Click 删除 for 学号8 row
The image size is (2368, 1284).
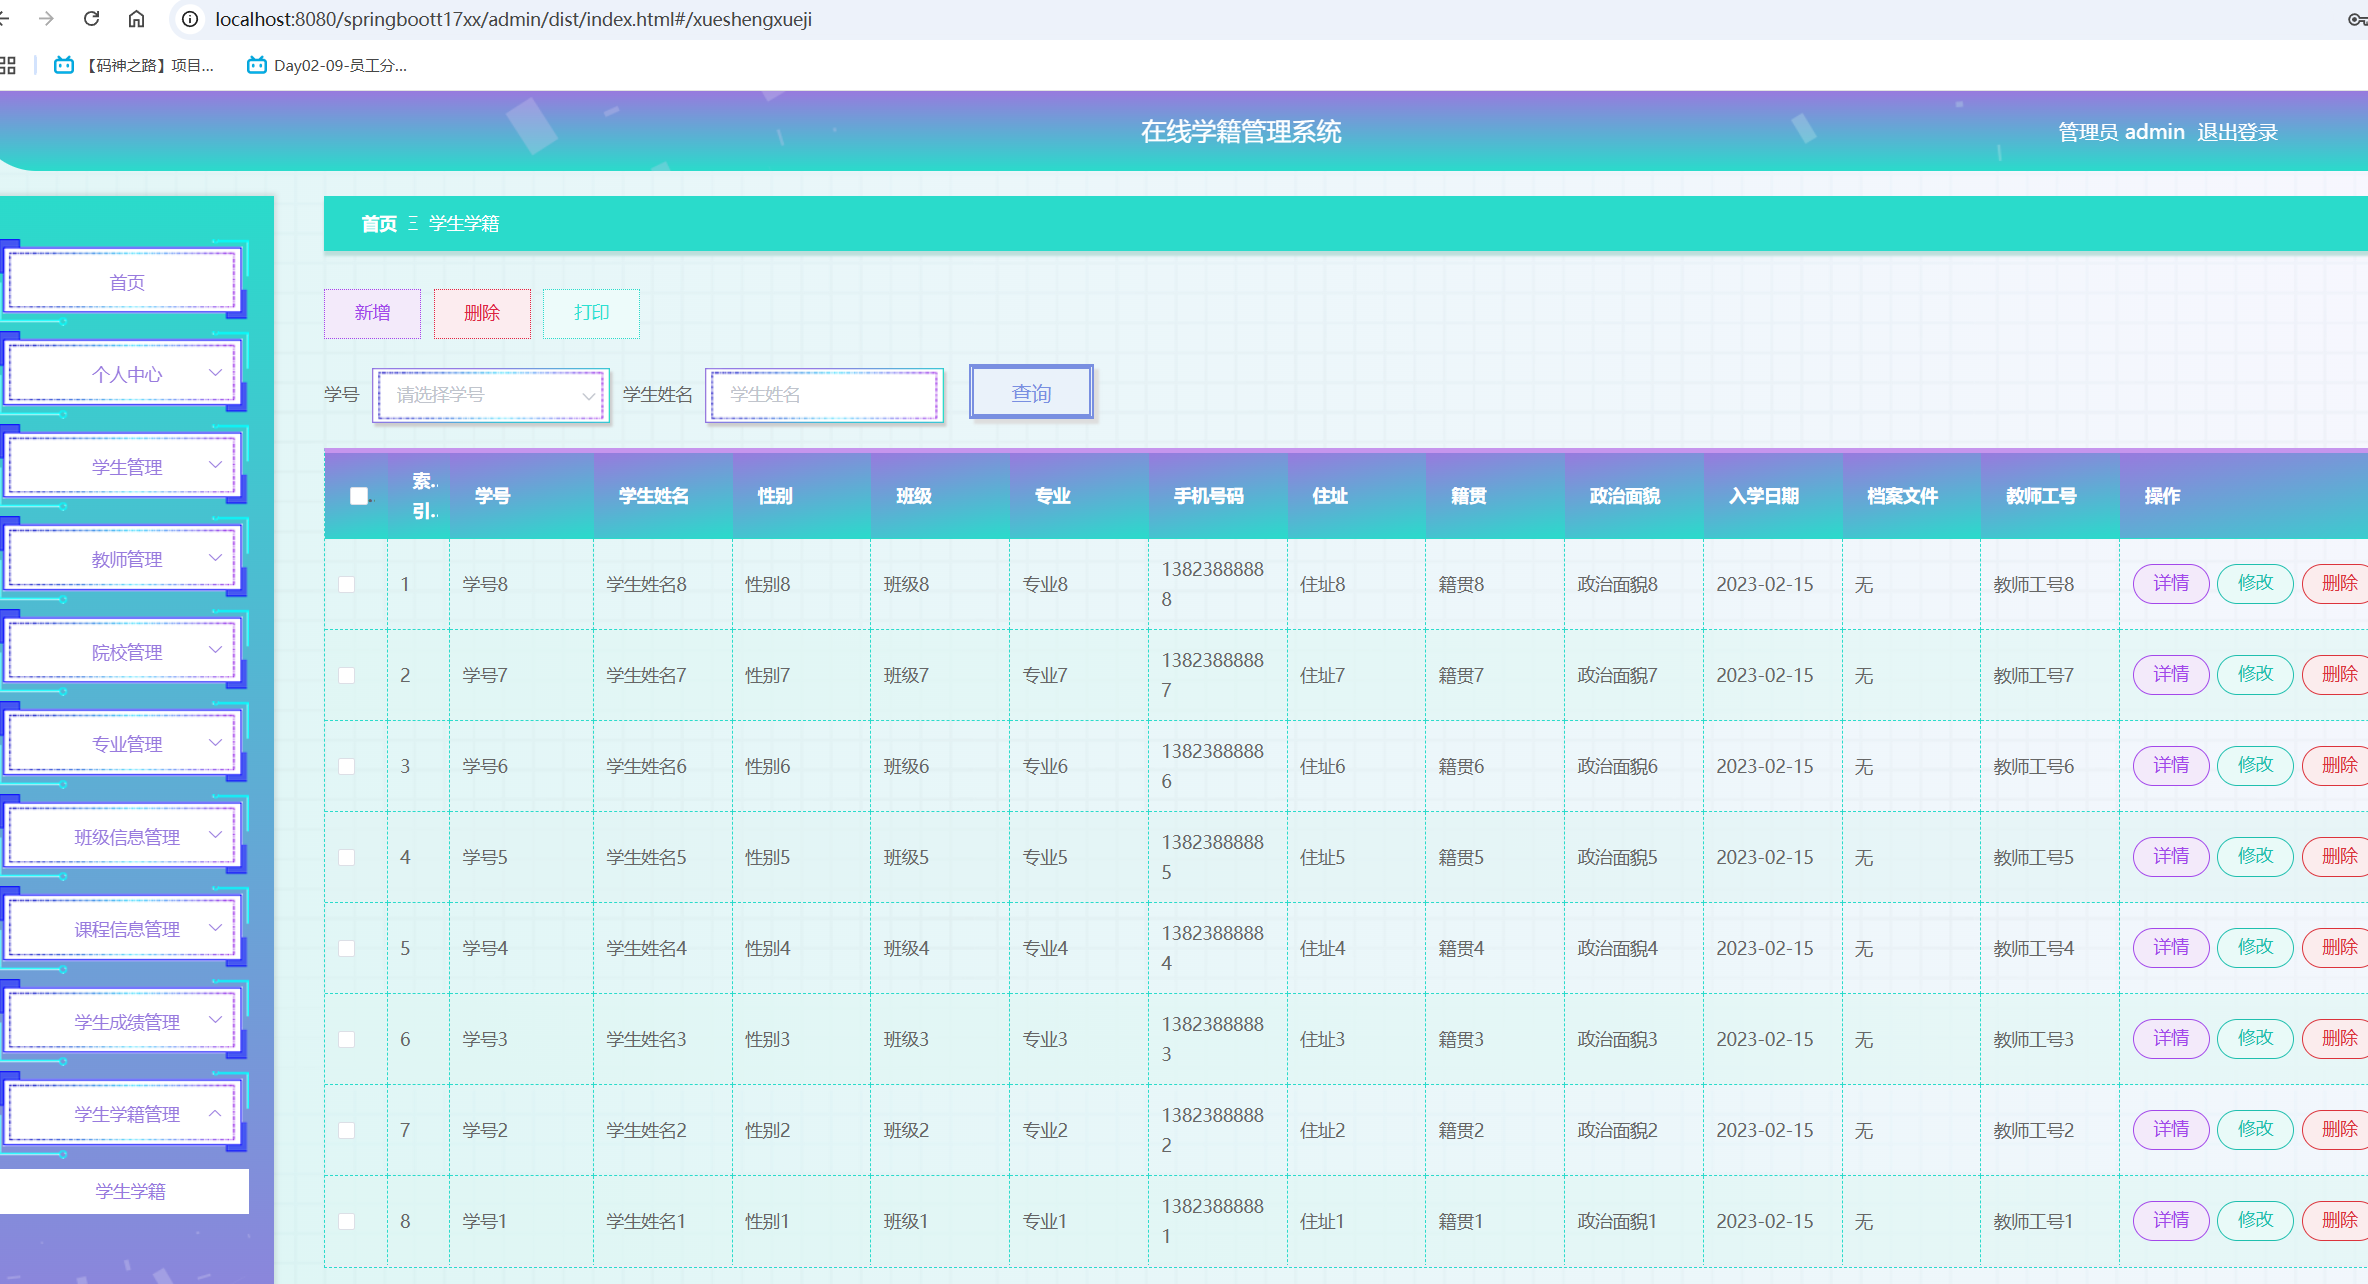coord(2337,583)
